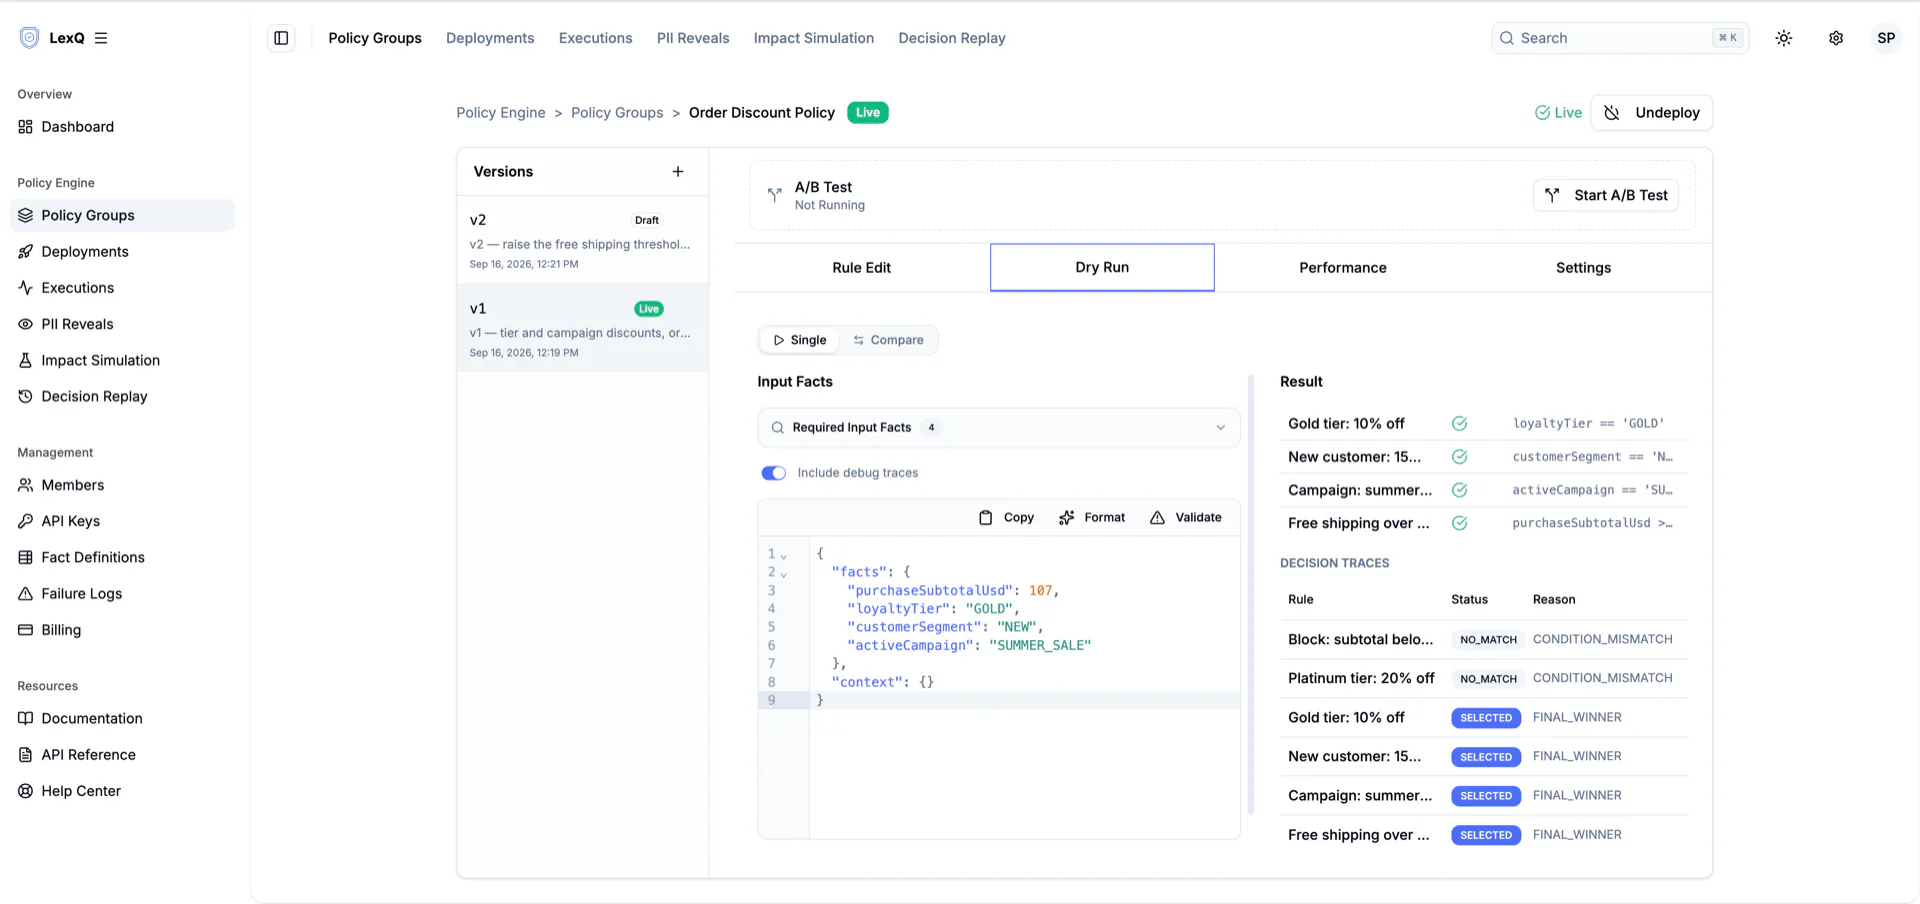The width and height of the screenshot is (1920, 904).
Task: Click green check beside Gold tier result
Action: pos(1460,424)
